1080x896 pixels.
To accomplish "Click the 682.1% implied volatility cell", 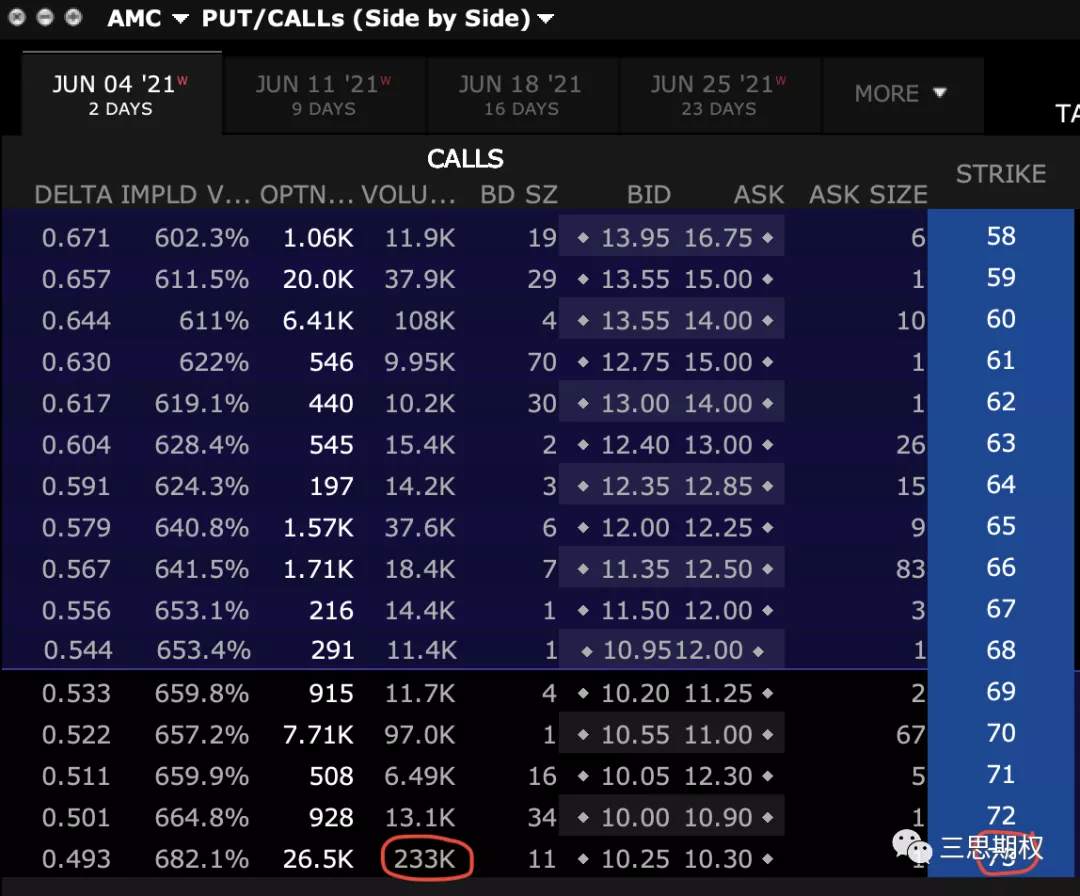I will [201, 859].
